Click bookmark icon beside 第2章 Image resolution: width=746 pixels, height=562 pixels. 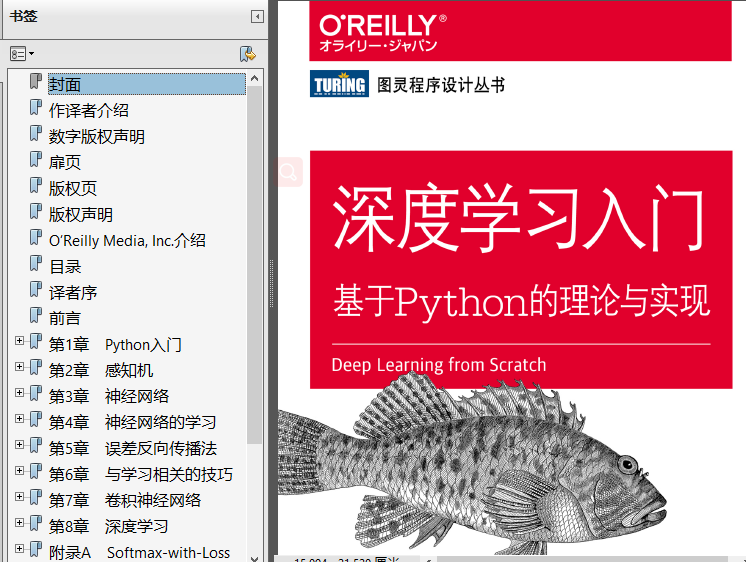coord(36,367)
